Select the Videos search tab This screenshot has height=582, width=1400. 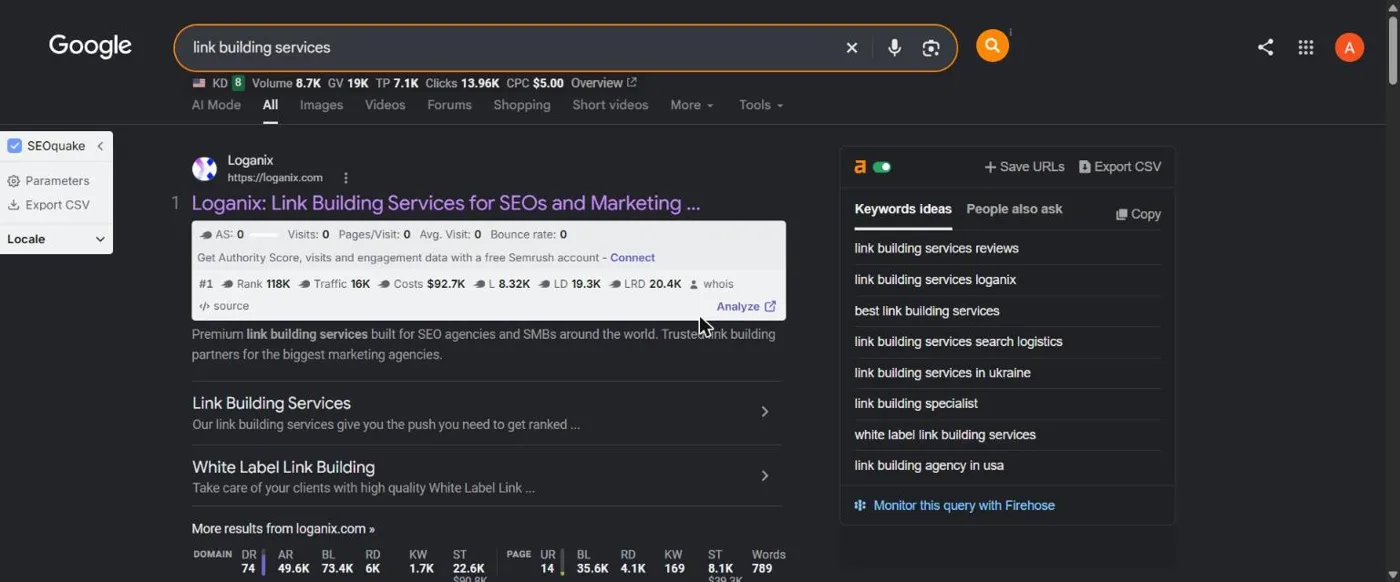point(385,105)
